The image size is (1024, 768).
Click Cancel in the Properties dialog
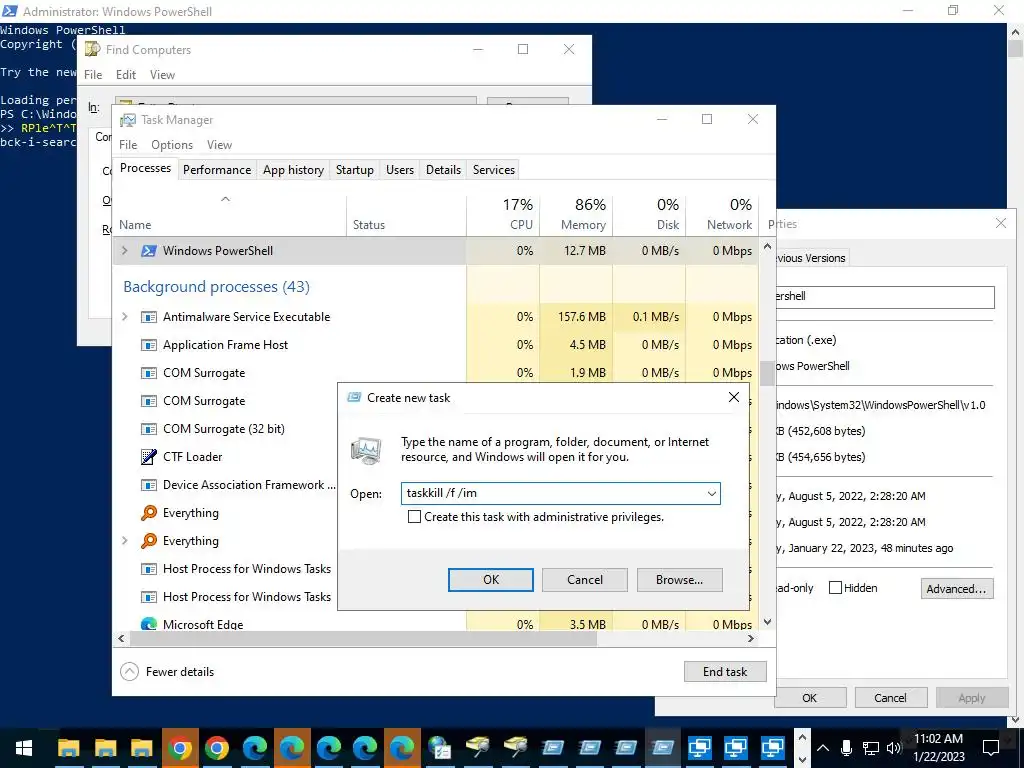(890, 697)
